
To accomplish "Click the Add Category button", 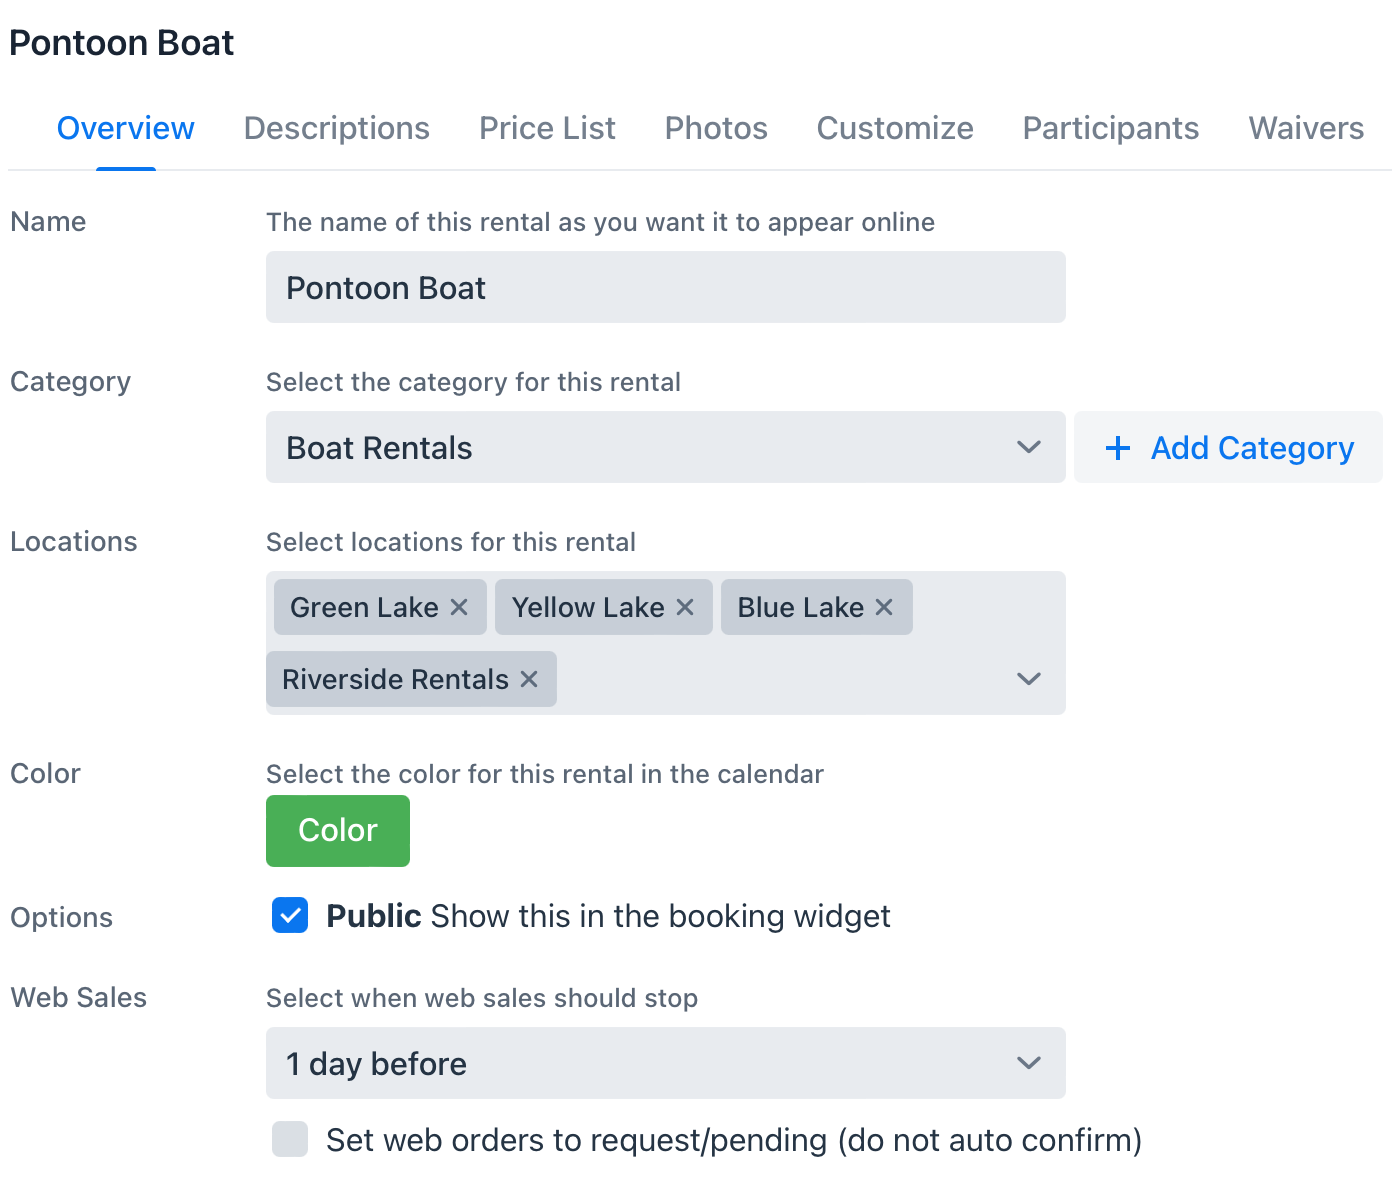I will pyautogui.click(x=1228, y=447).
